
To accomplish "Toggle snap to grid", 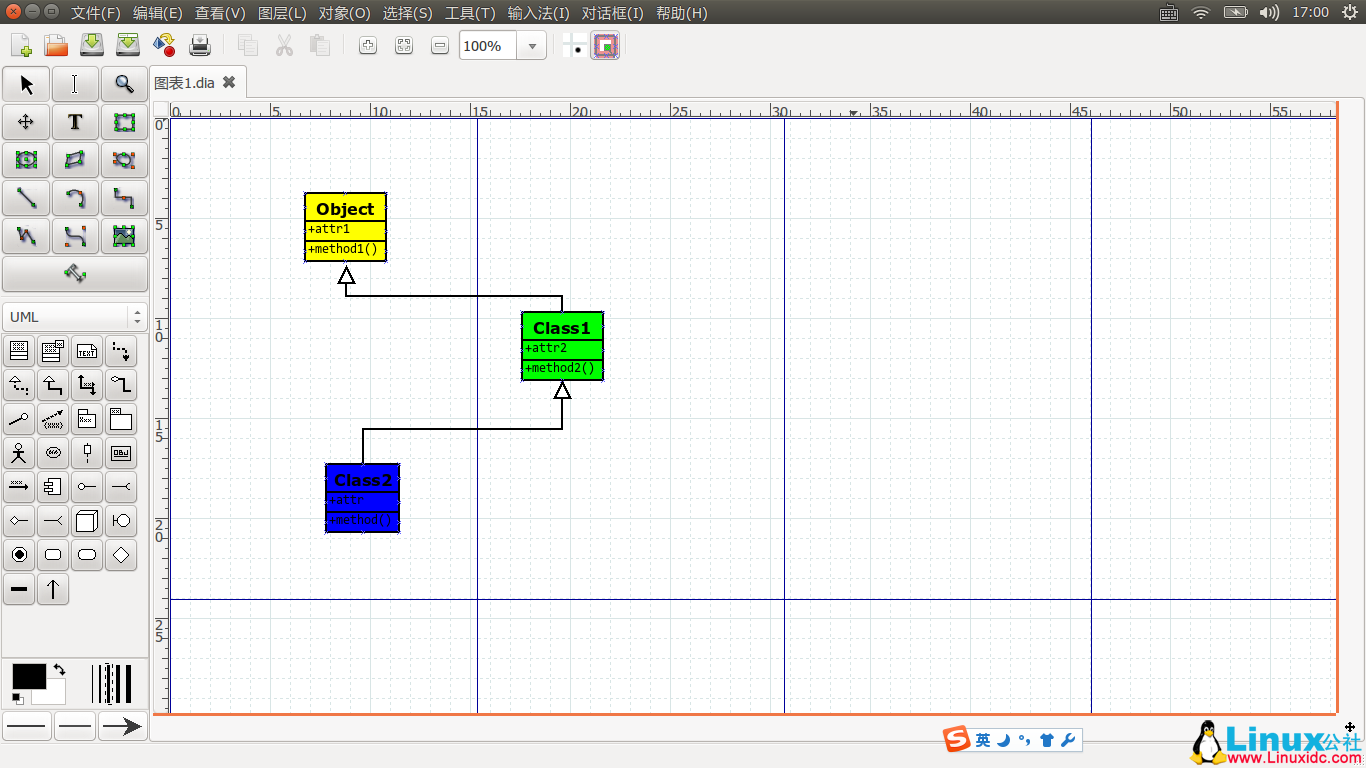I will pos(575,45).
